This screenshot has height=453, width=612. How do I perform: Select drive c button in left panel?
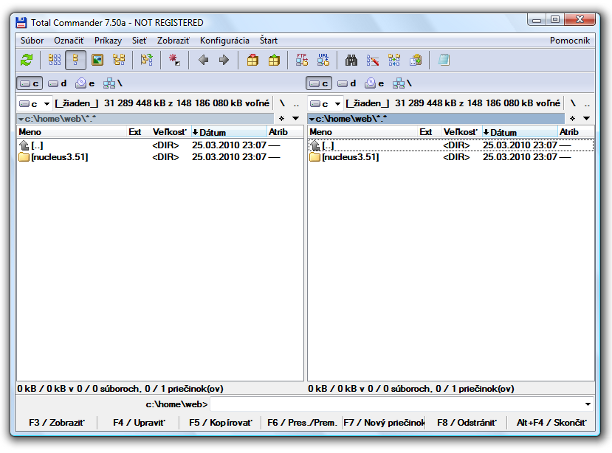pos(29,83)
